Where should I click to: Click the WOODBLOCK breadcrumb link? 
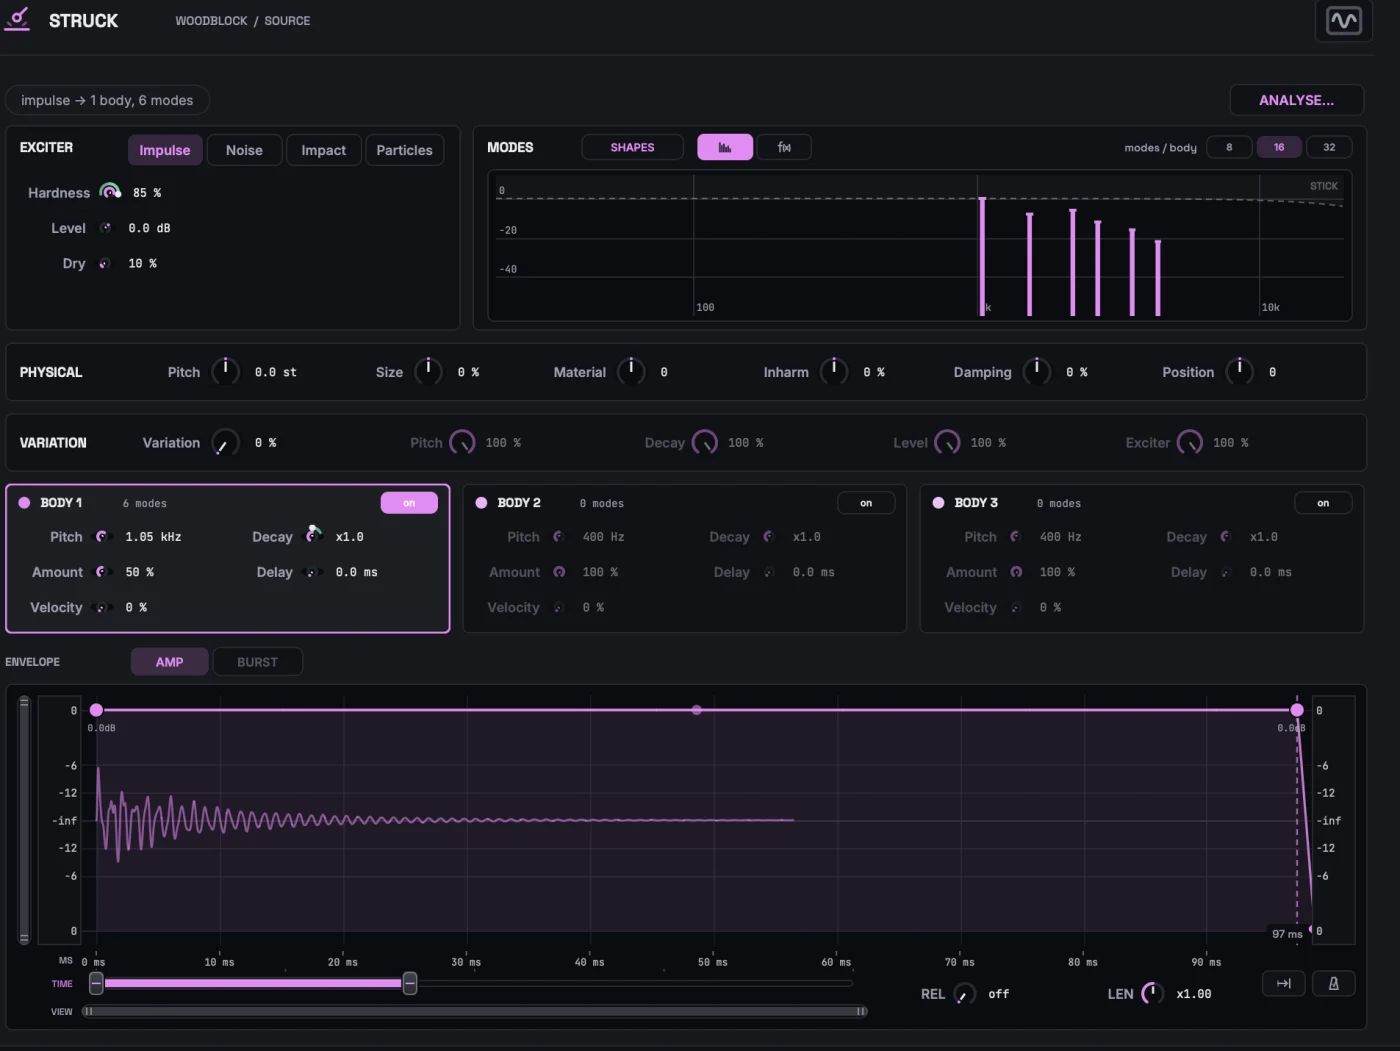point(211,21)
